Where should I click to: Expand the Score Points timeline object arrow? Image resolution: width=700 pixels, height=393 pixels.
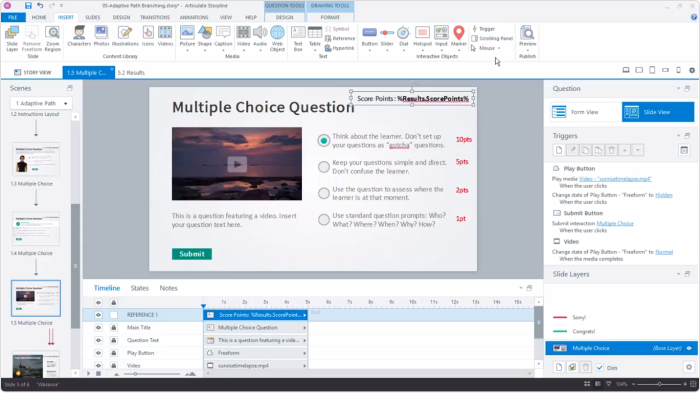coord(304,315)
